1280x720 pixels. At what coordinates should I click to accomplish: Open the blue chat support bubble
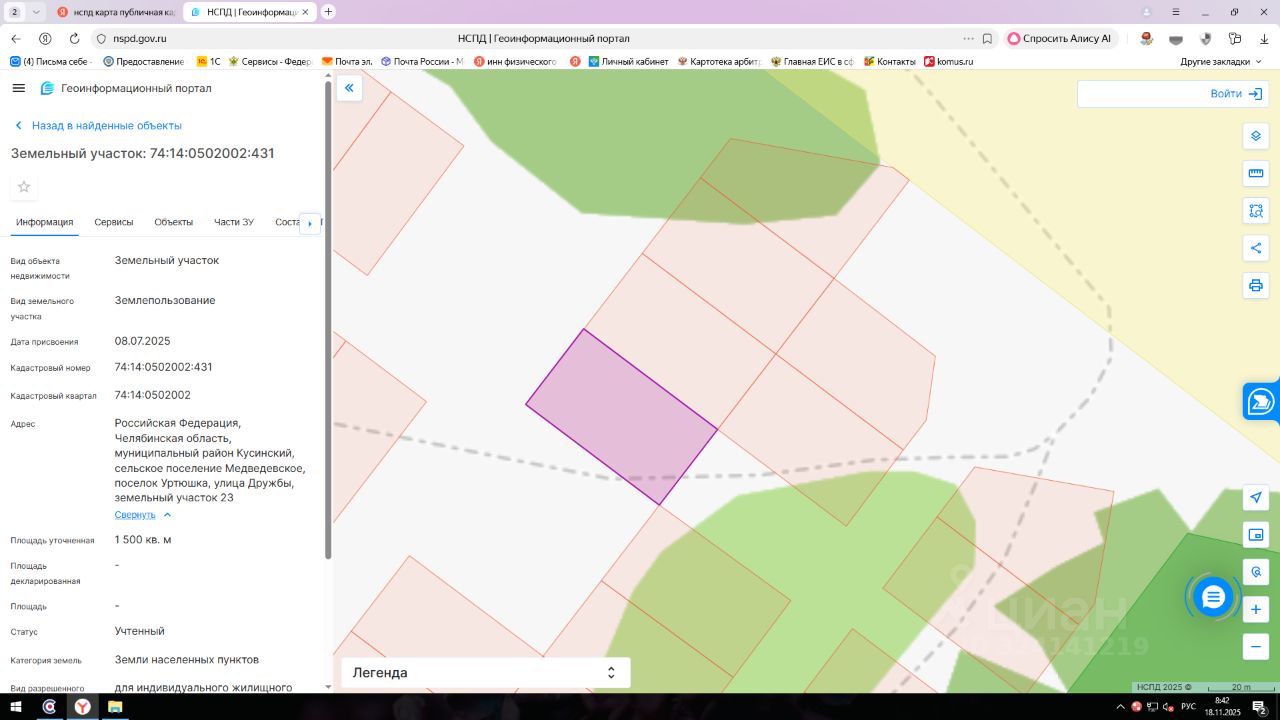(1213, 597)
